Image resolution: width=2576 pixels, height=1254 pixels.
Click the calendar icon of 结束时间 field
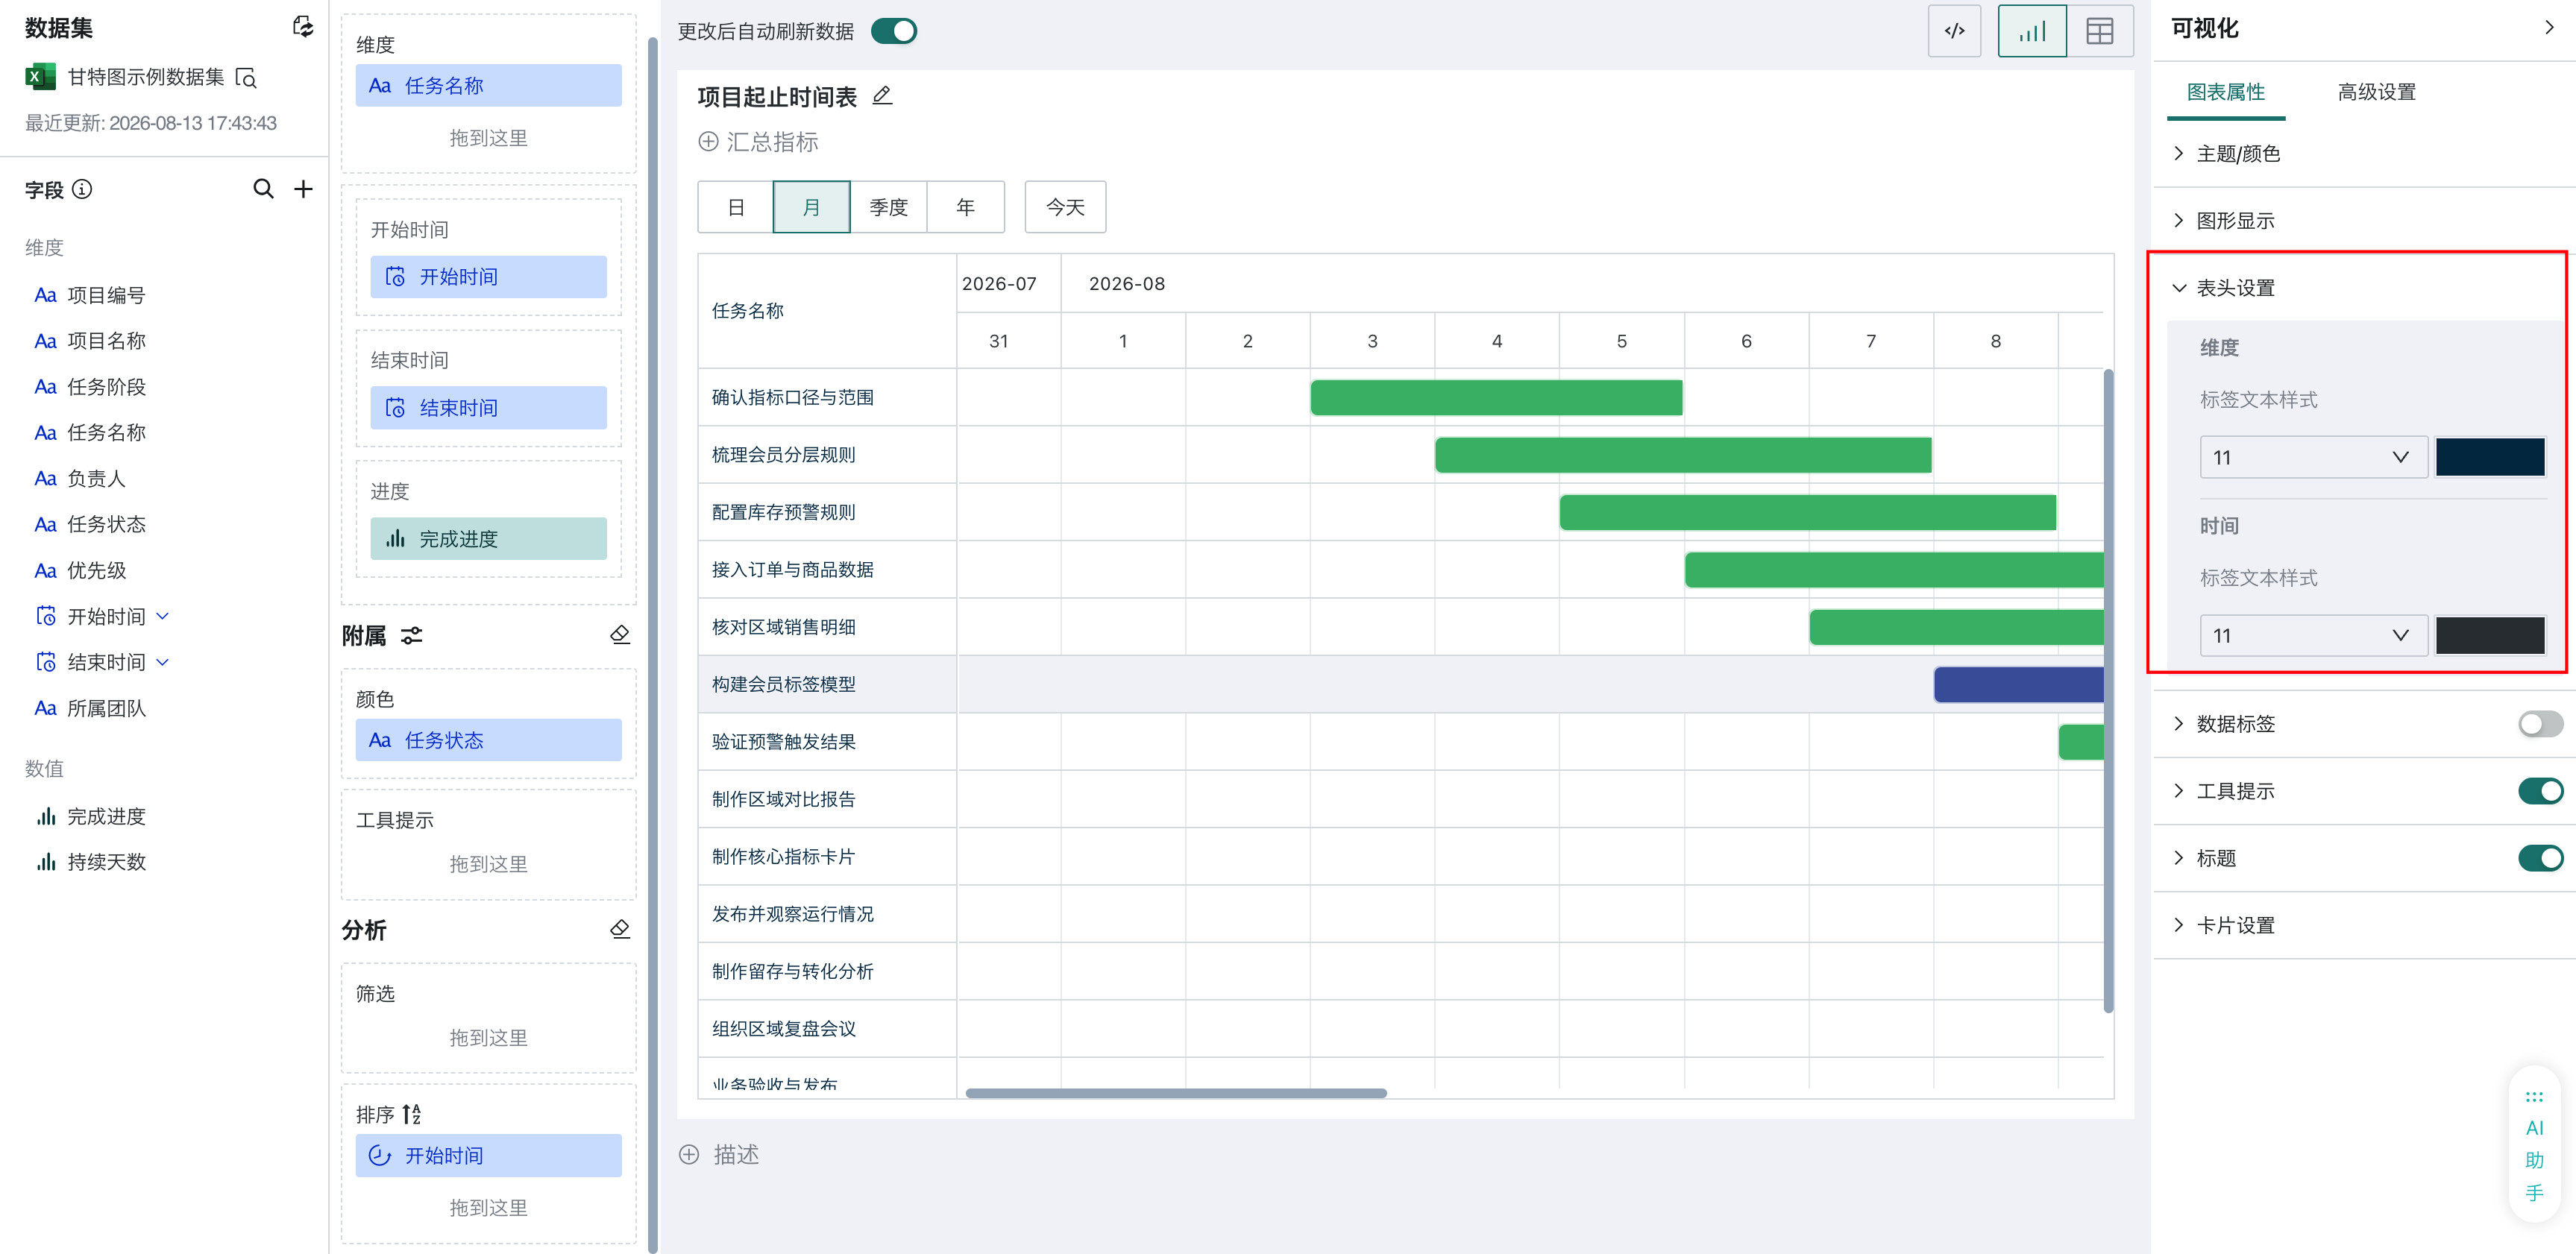pos(46,661)
